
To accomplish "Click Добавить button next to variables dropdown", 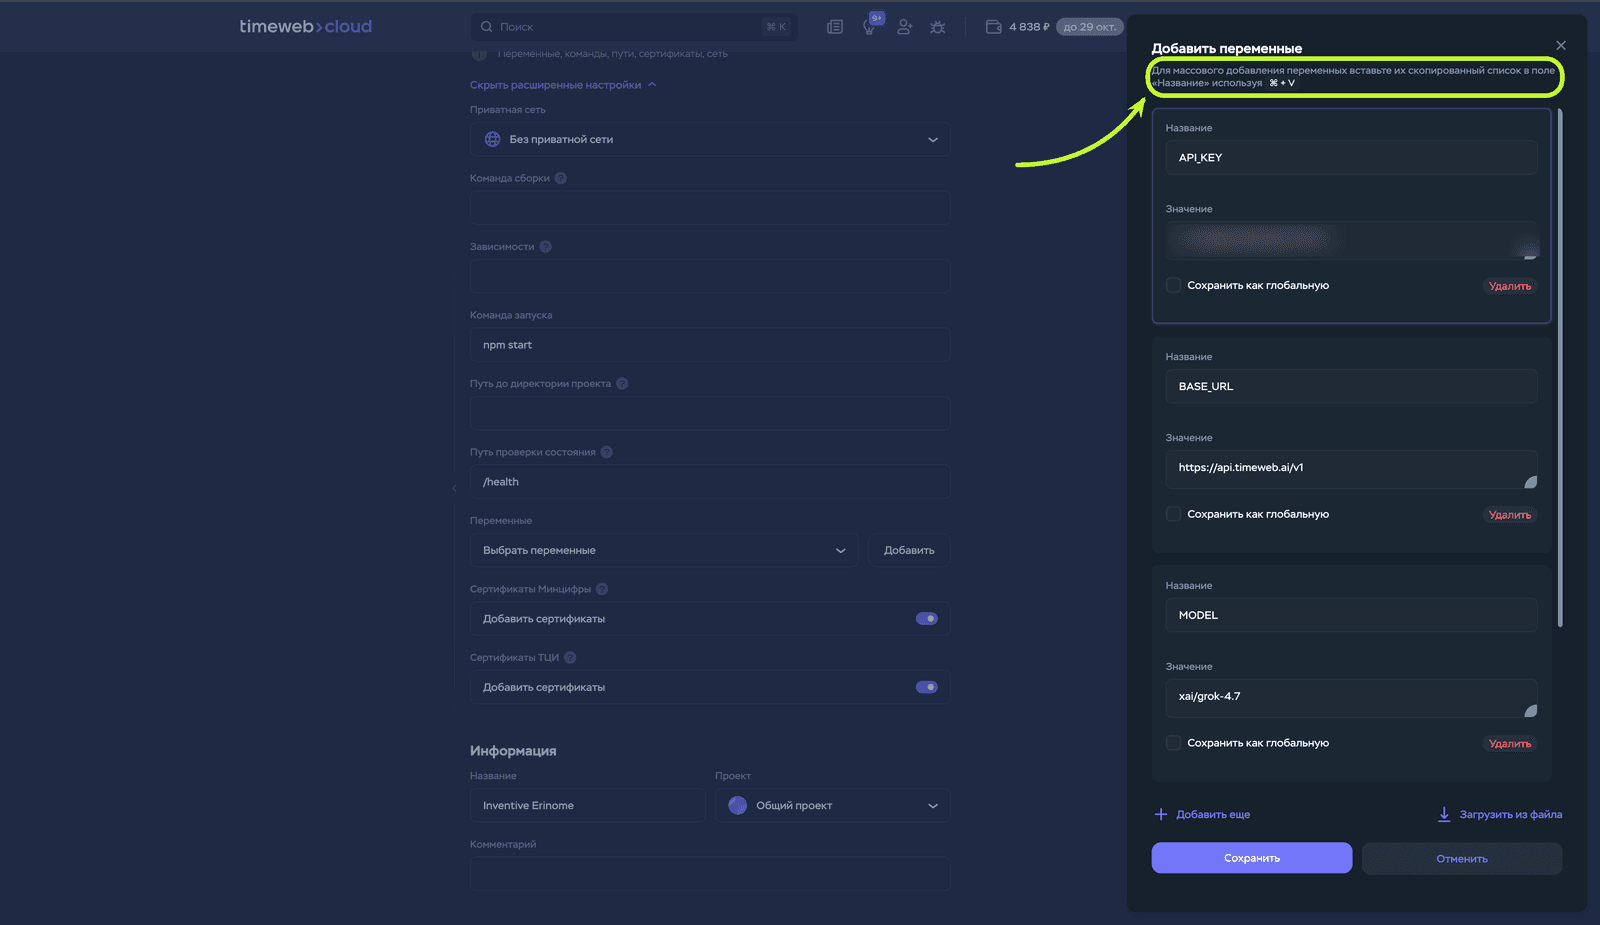I will click(909, 551).
